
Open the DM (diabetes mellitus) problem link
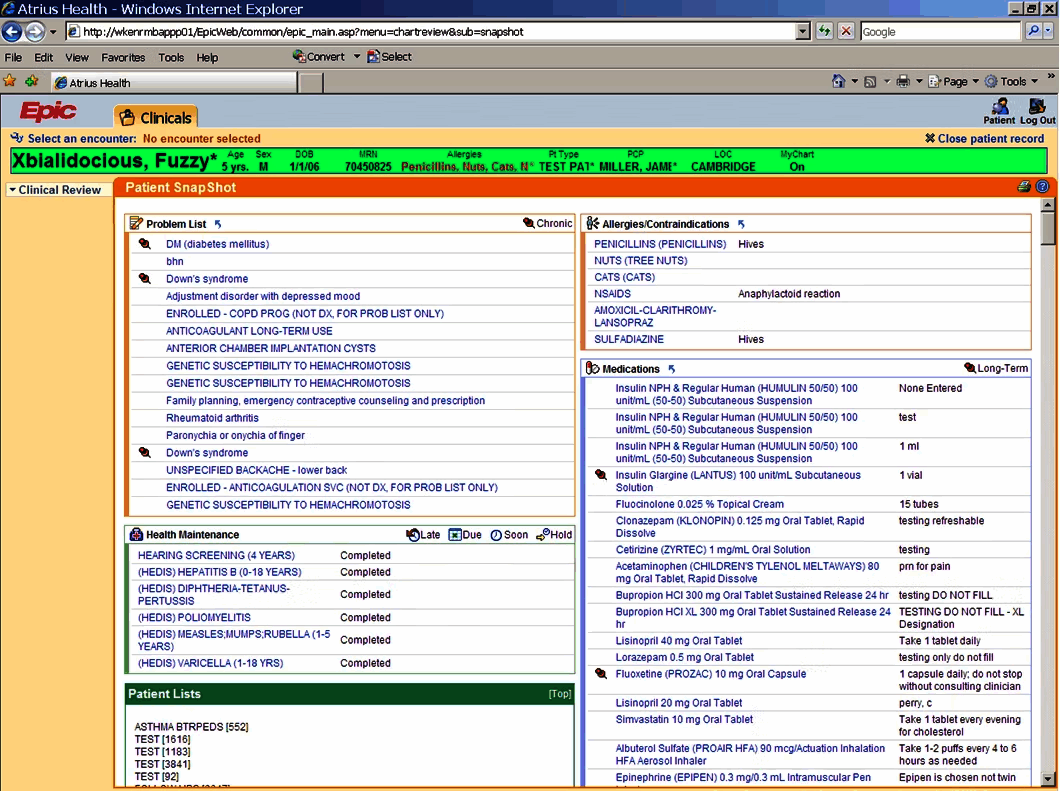point(218,244)
